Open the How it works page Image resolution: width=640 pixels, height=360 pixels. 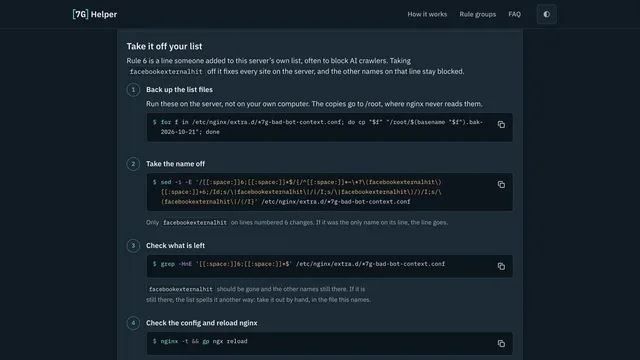(x=427, y=14)
